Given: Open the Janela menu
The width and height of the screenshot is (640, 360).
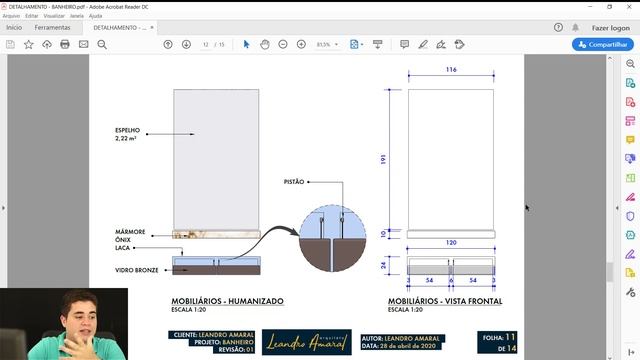Looking at the screenshot, I should (x=77, y=16).
